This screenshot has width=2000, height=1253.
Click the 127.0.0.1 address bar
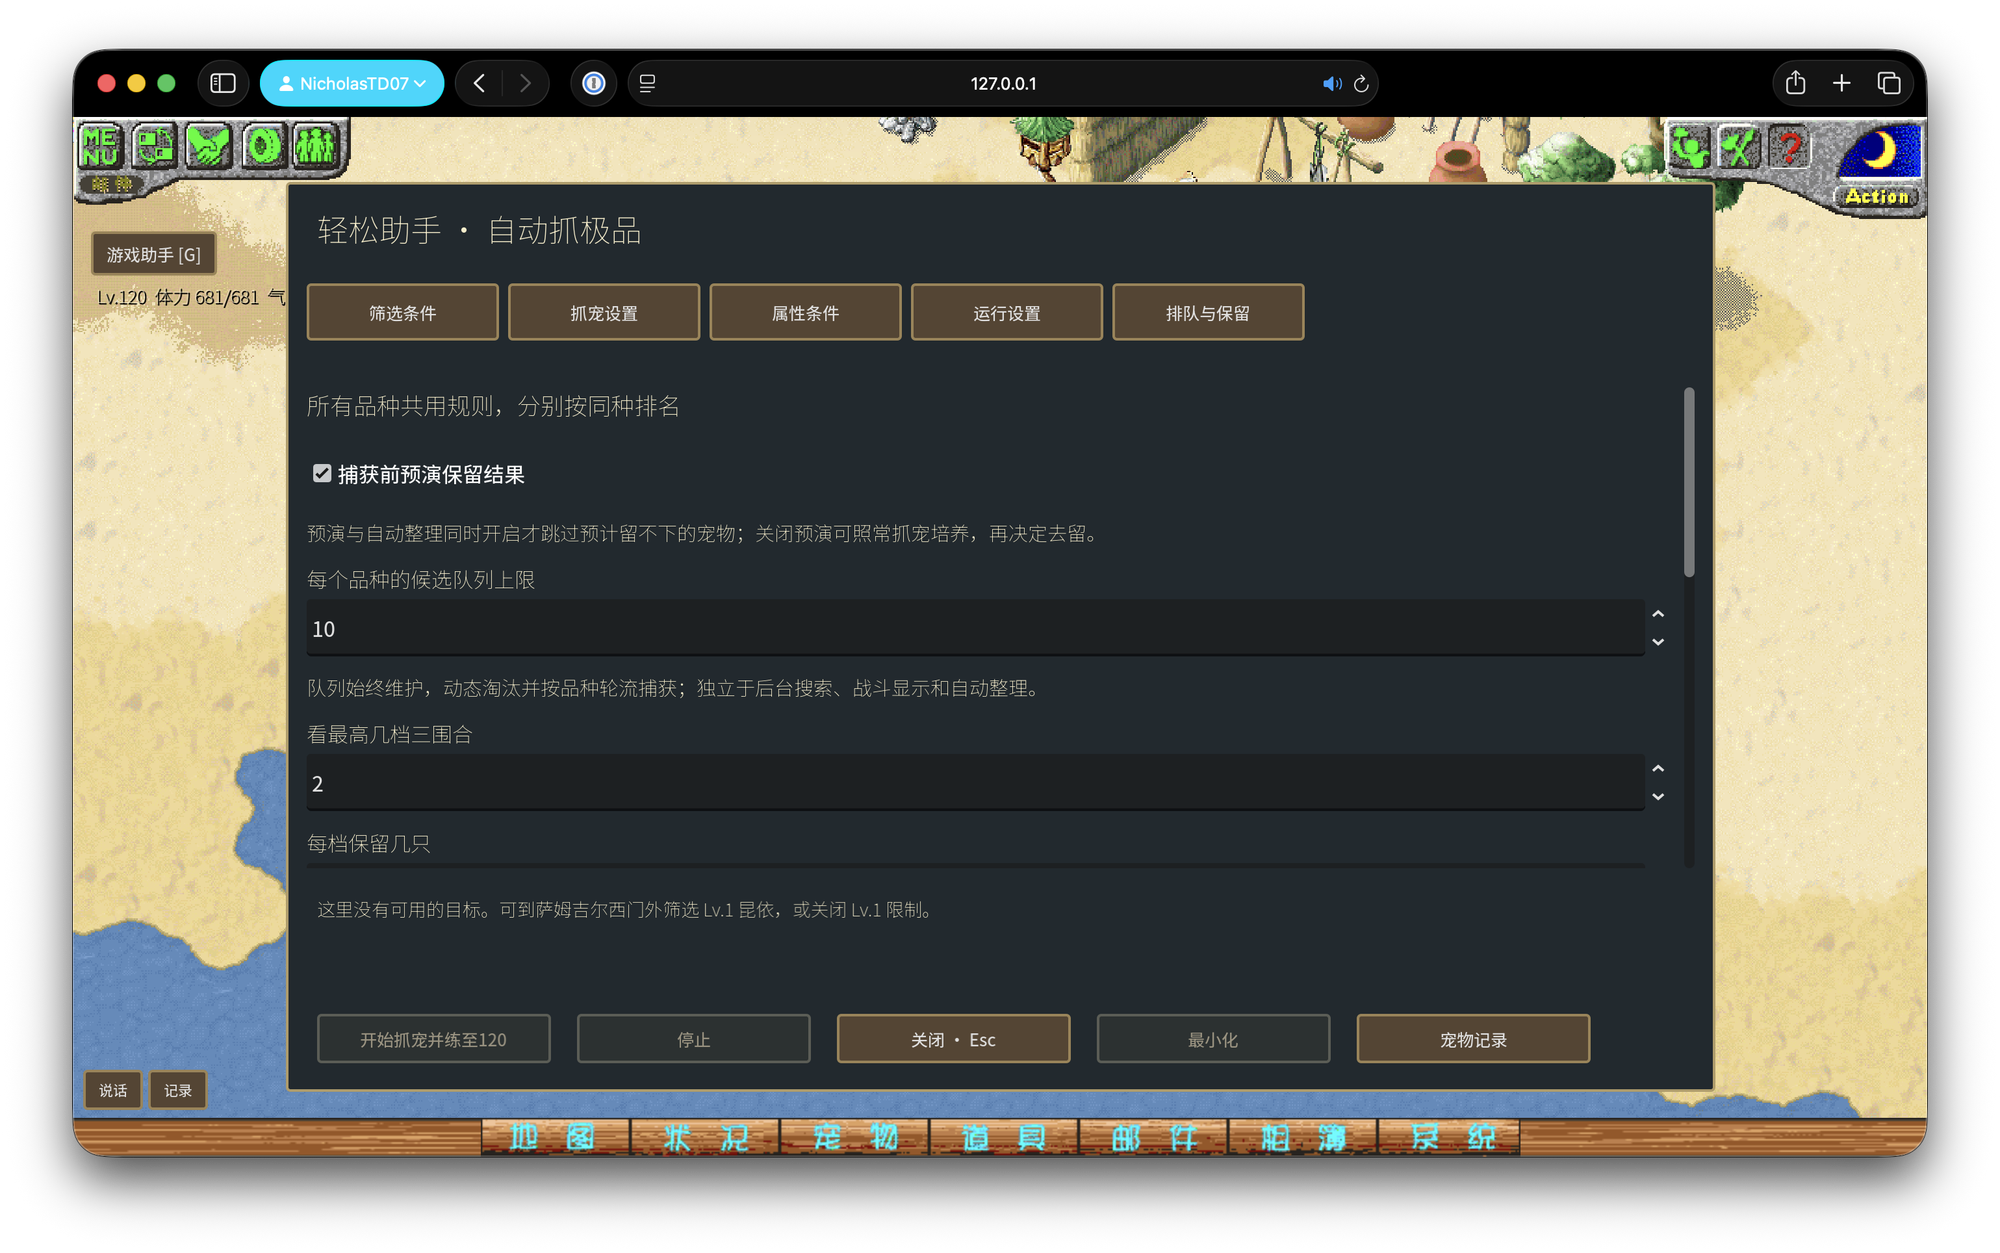[1003, 83]
